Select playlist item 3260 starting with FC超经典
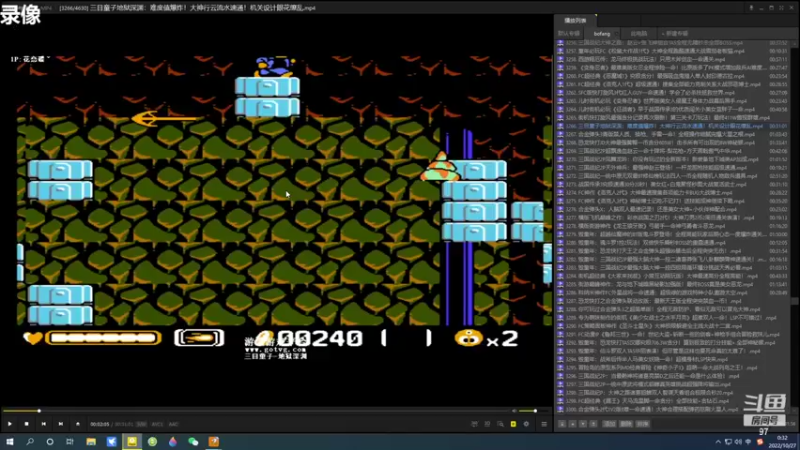The width and height of the screenshot is (800, 450). click(672, 76)
